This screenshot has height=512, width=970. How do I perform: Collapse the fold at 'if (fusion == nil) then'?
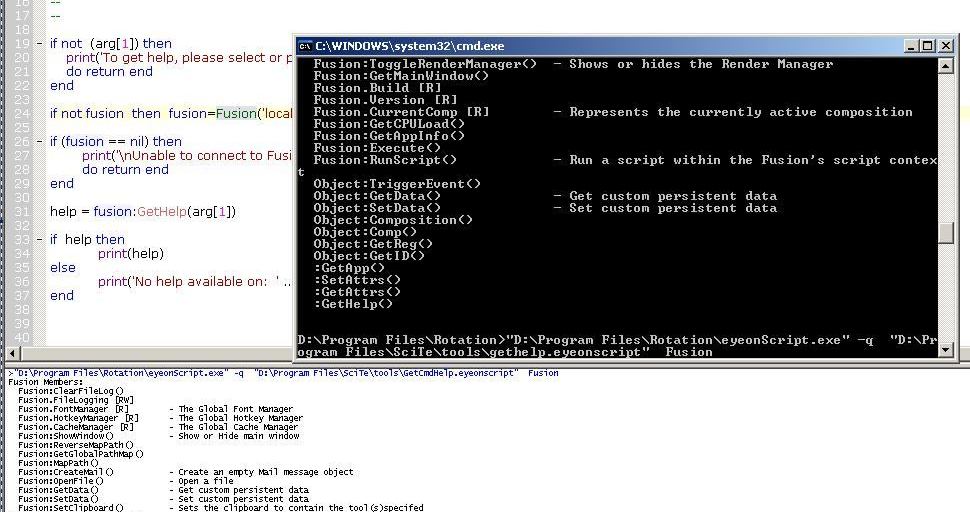coord(40,142)
